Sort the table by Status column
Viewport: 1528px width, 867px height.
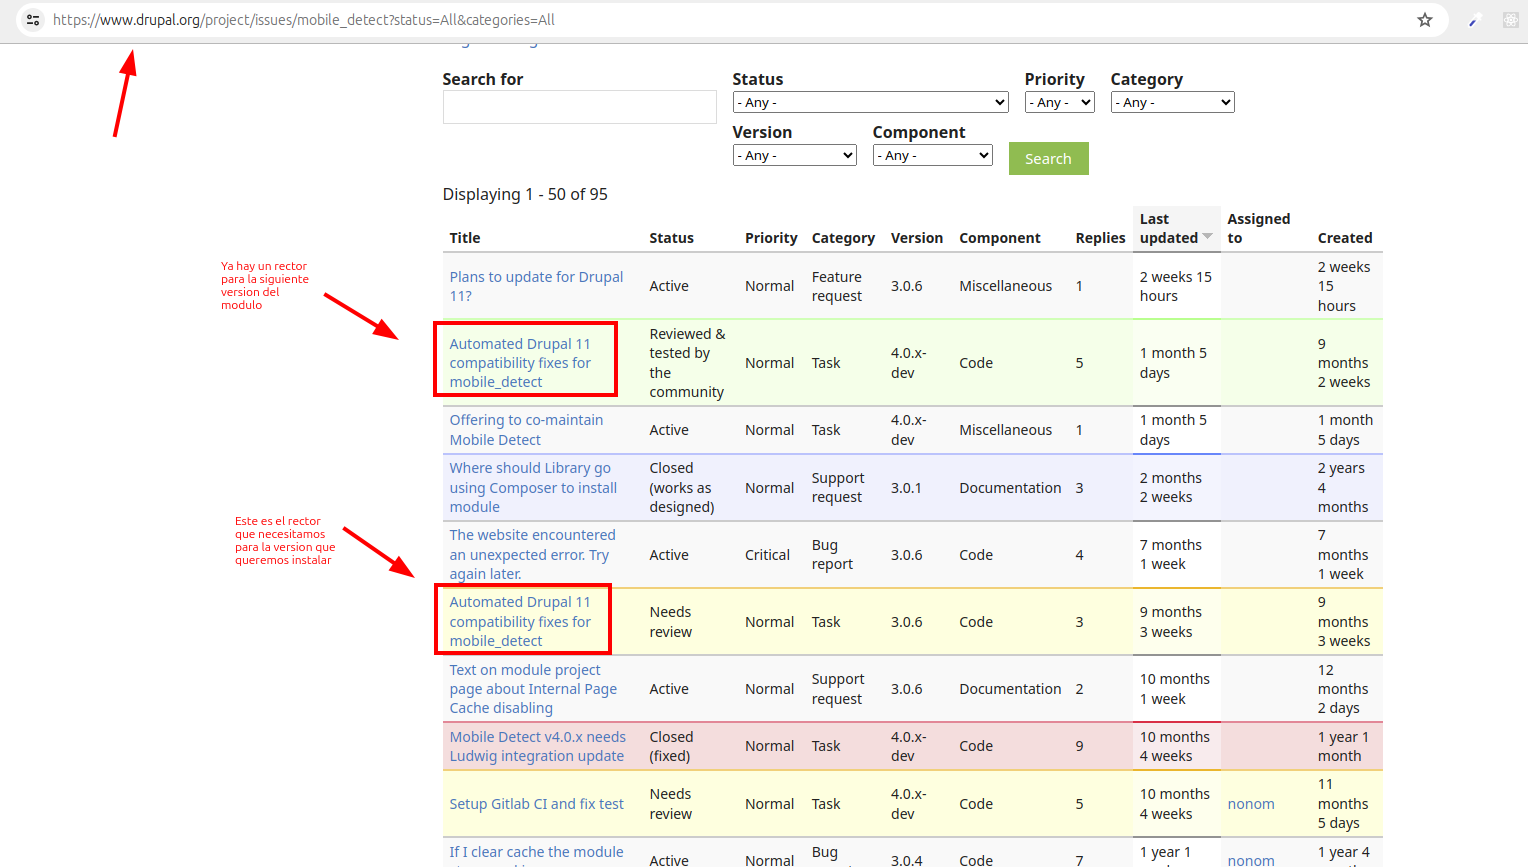tap(671, 238)
